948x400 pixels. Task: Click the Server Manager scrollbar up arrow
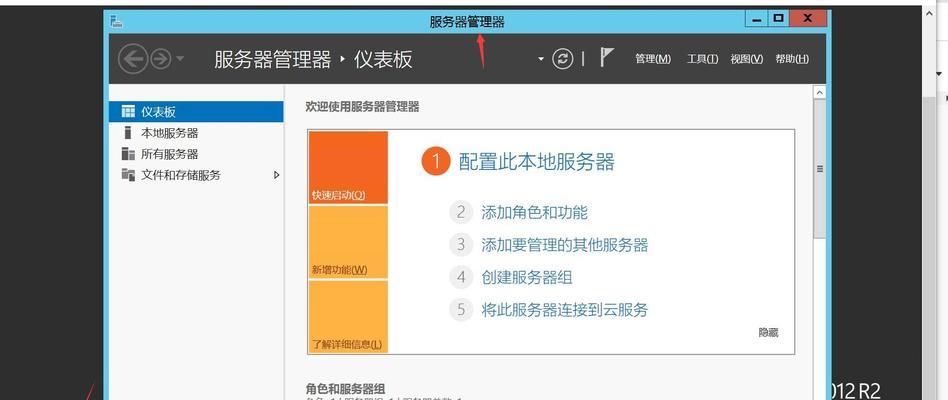click(x=820, y=92)
